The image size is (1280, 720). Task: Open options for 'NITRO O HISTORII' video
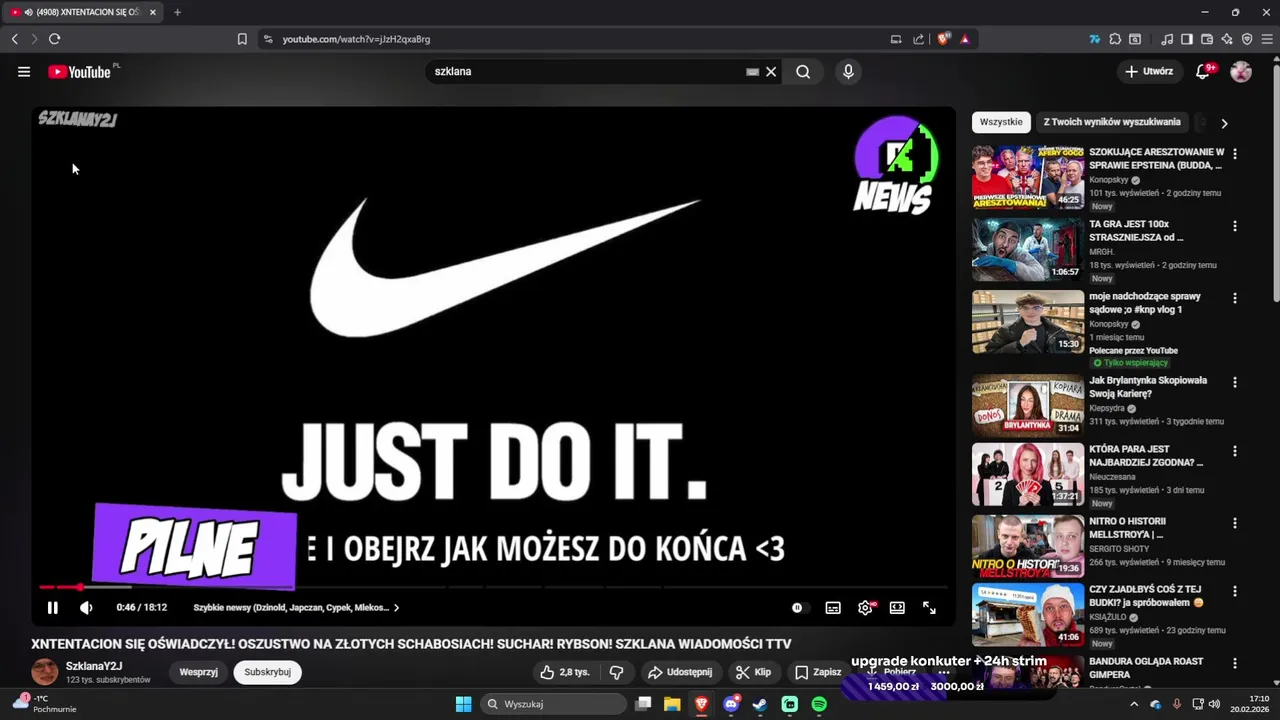point(1235,523)
